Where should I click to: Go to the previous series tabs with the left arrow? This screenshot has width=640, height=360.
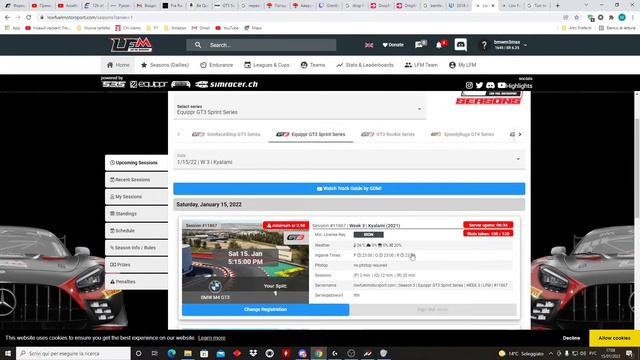(178, 134)
